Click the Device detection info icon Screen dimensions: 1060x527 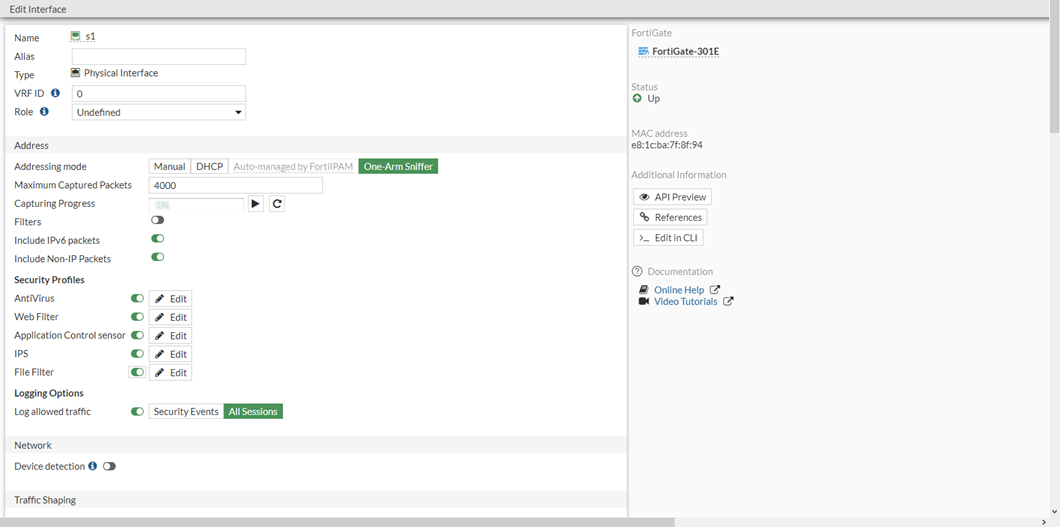(x=93, y=466)
